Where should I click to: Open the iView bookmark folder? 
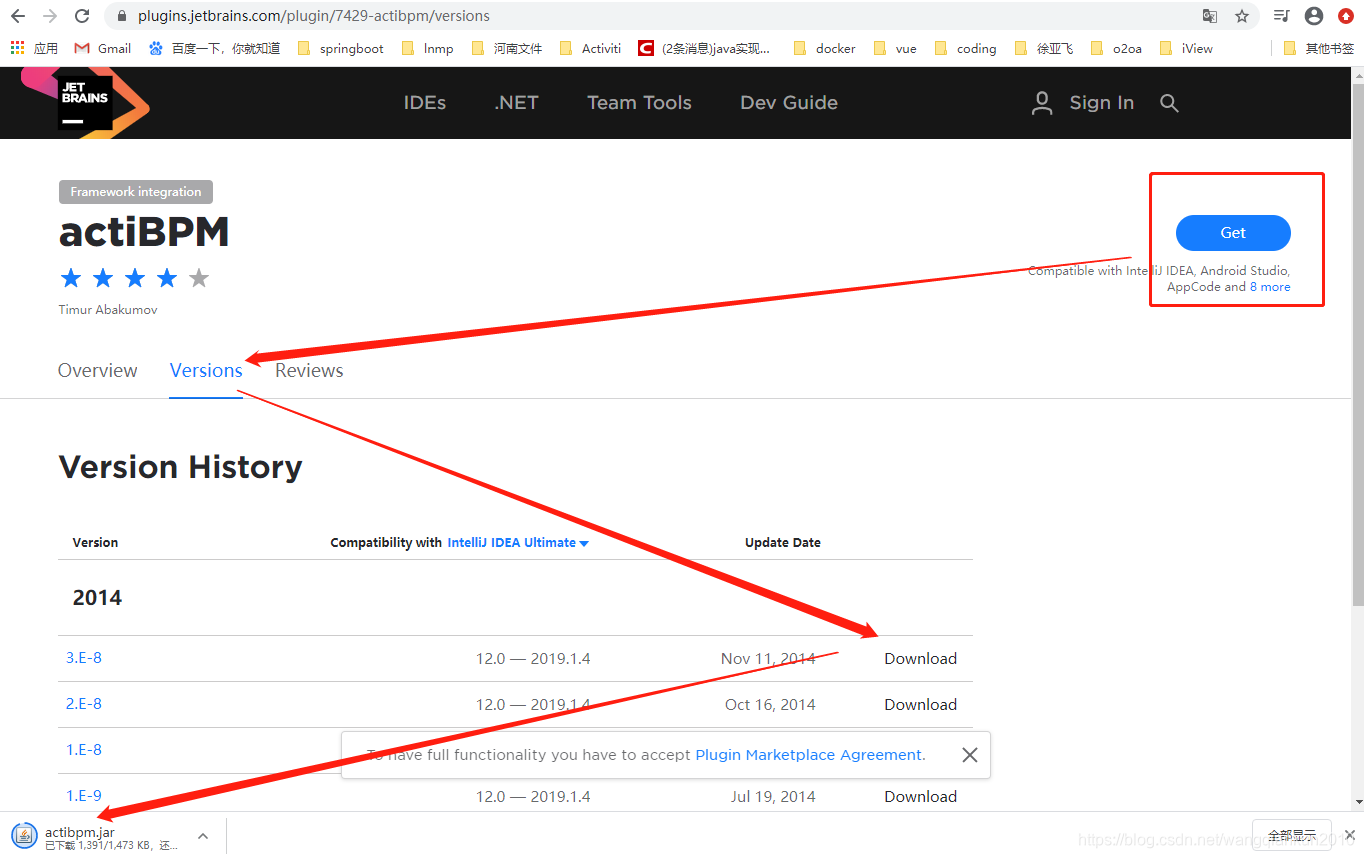pos(1186,48)
